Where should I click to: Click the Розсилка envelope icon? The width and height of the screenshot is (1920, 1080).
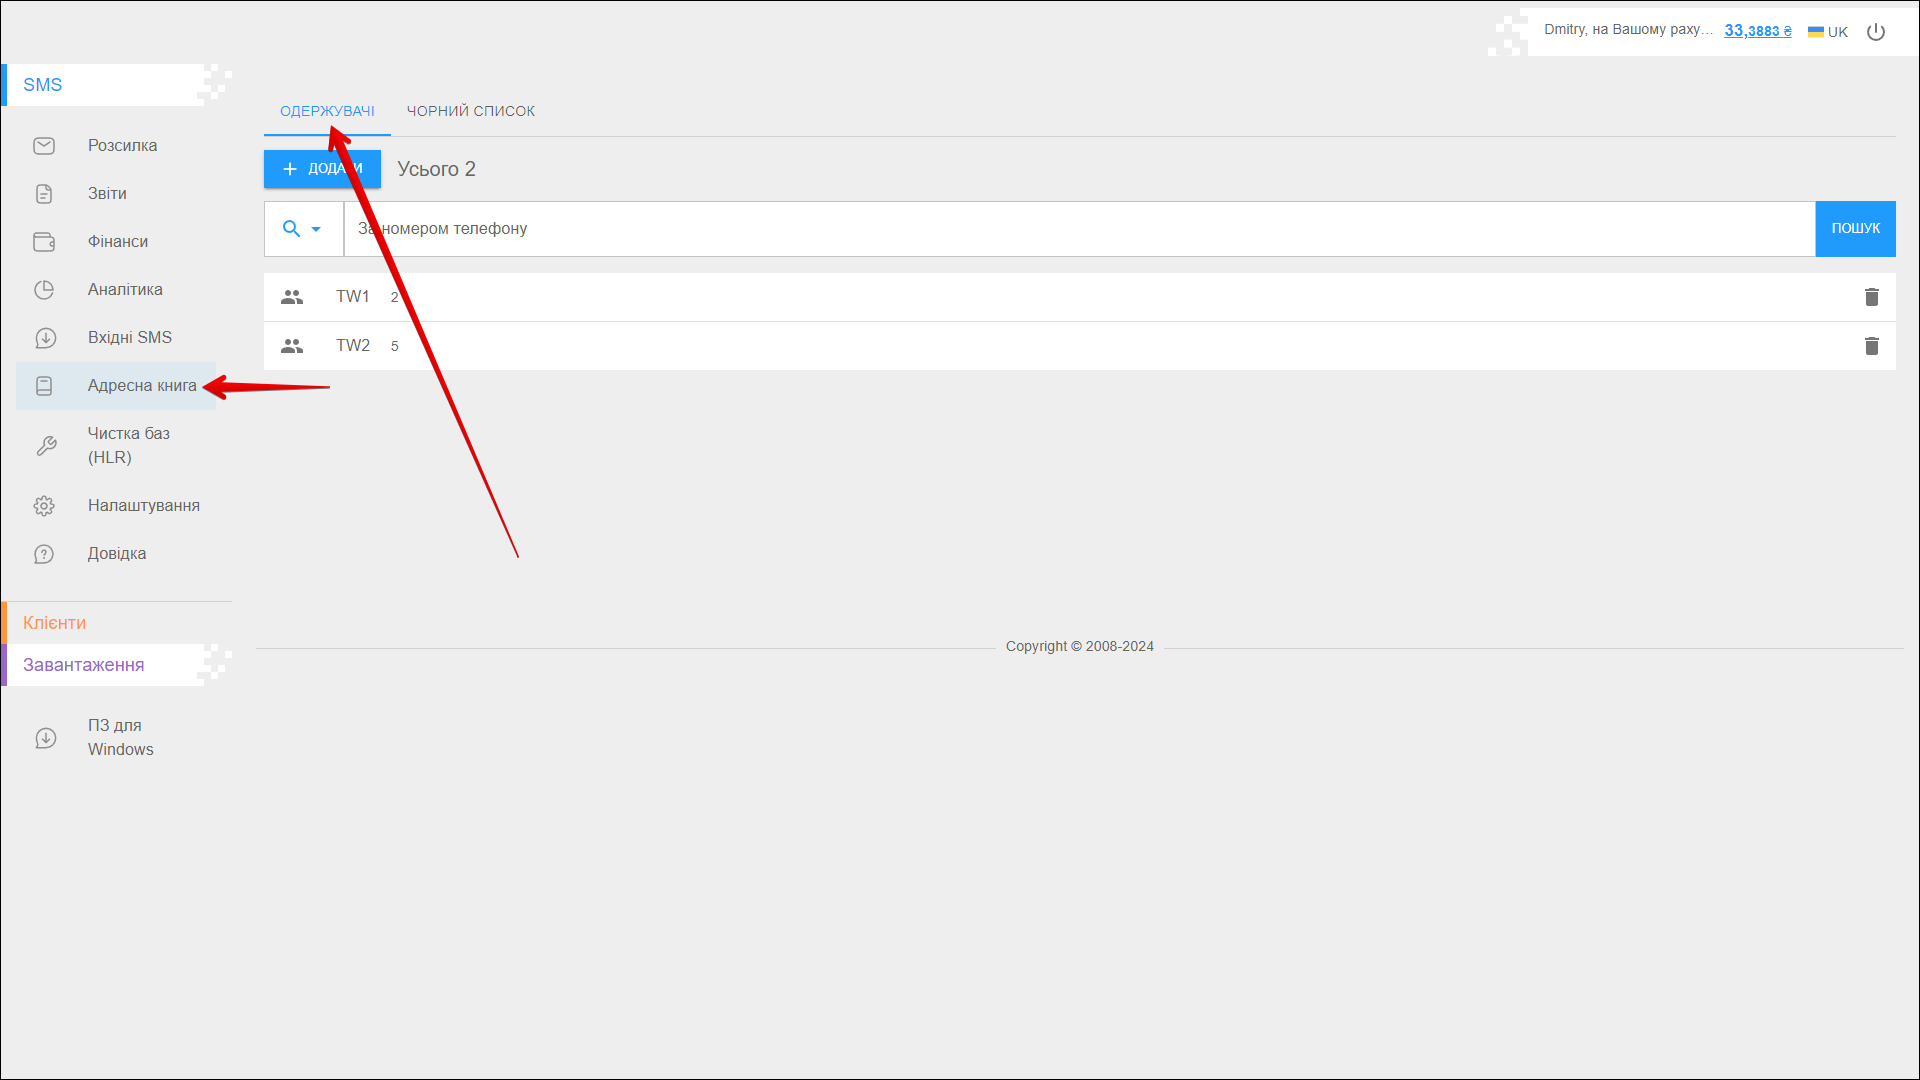44,146
